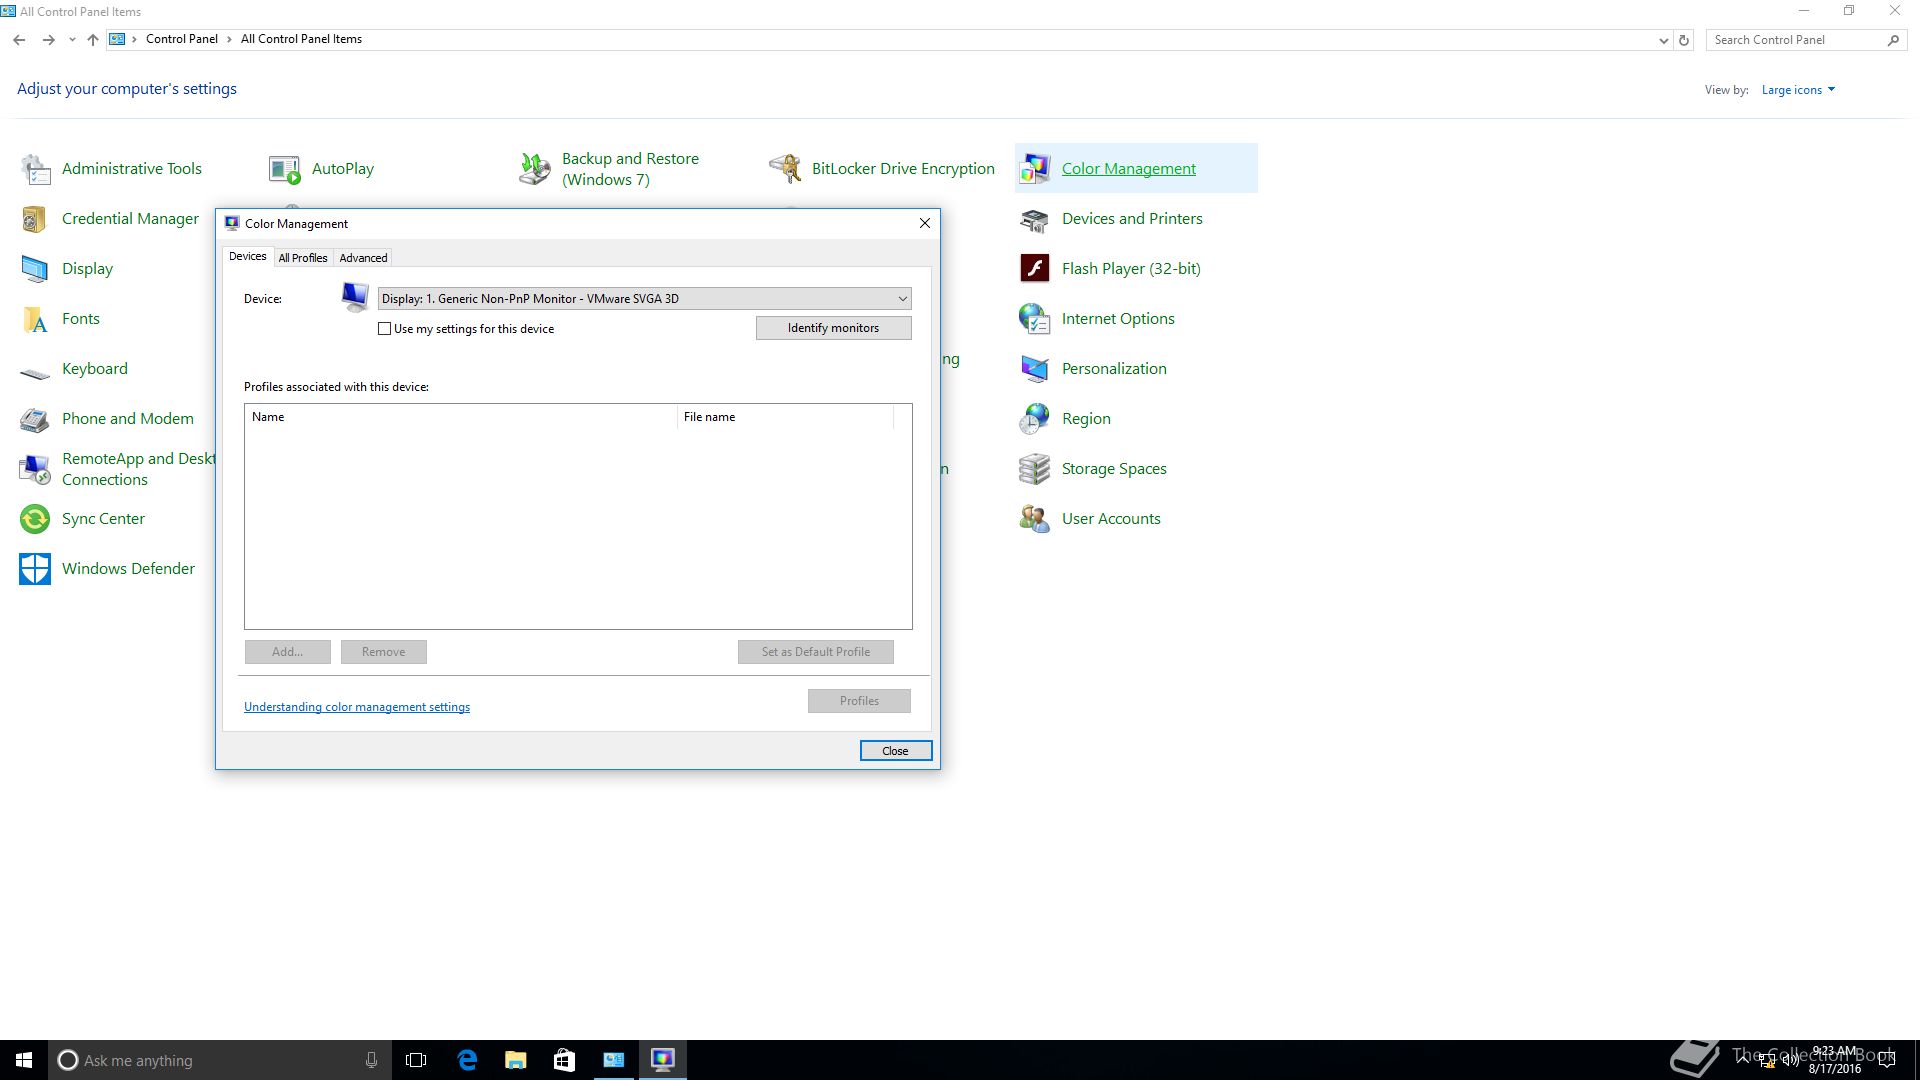Open the Fonts icon
Screen dimensions: 1920x1080
coord(35,319)
